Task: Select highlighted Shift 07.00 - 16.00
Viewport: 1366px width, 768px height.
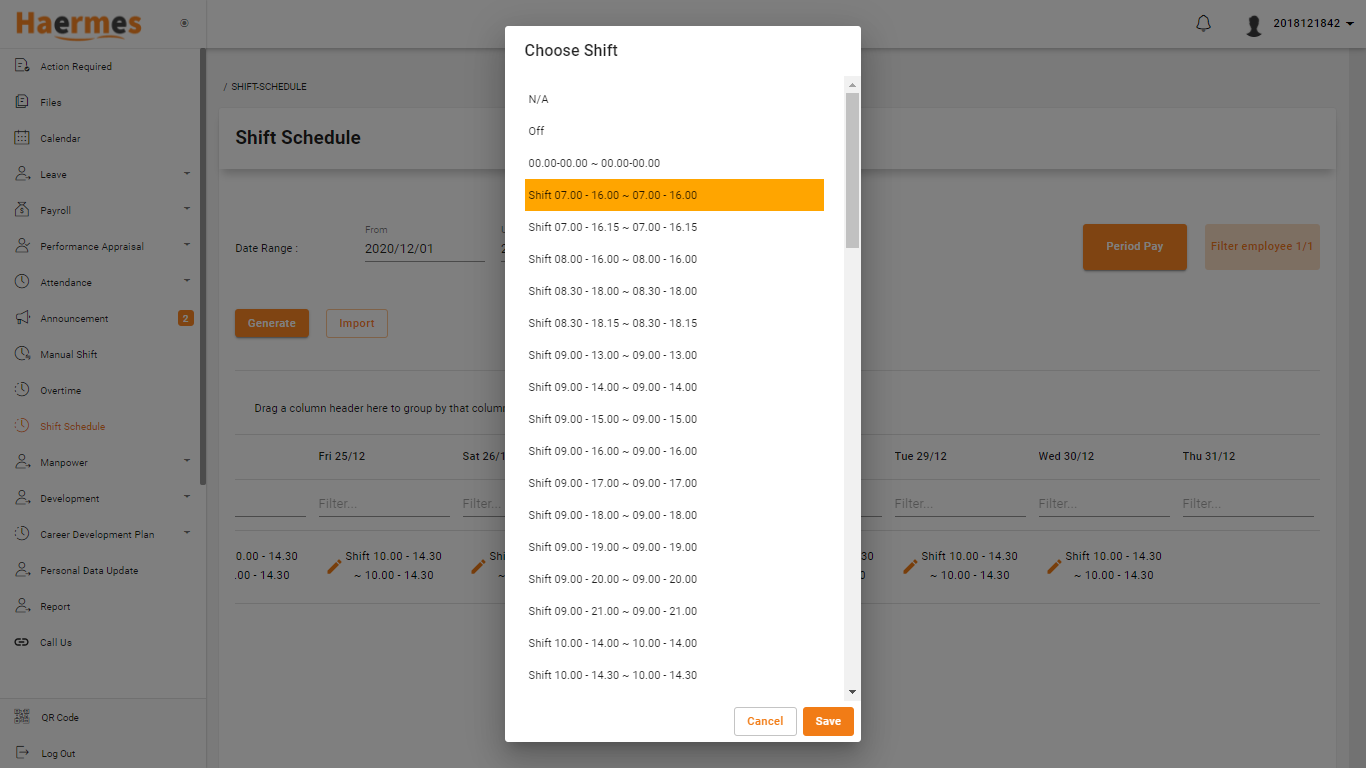Action: pos(674,195)
